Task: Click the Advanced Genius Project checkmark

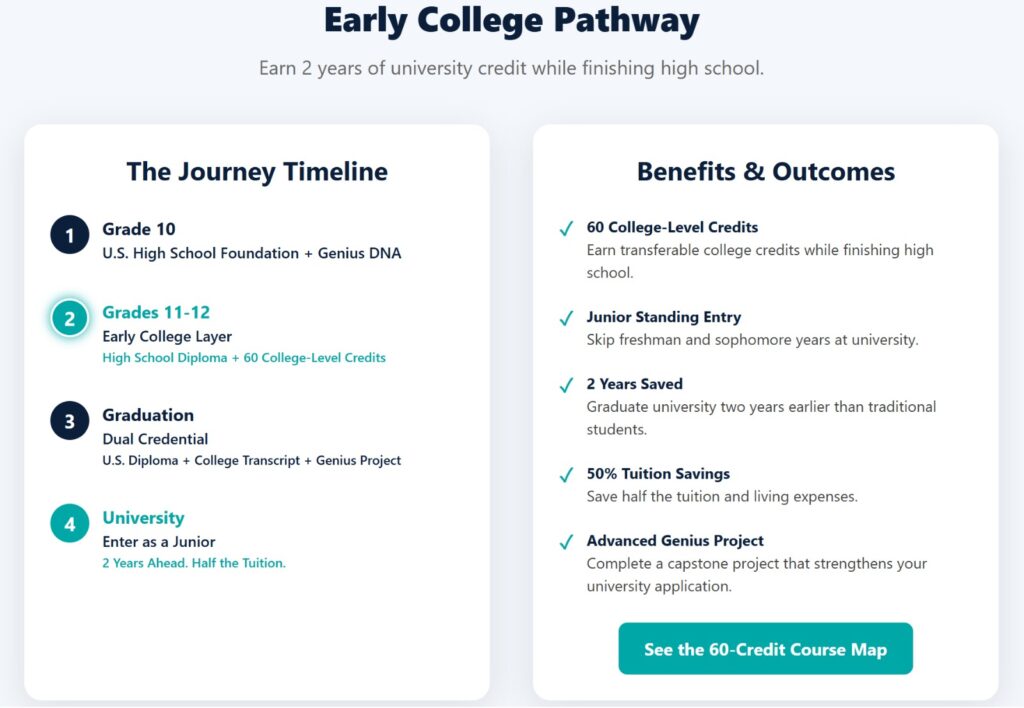Action: (x=566, y=543)
